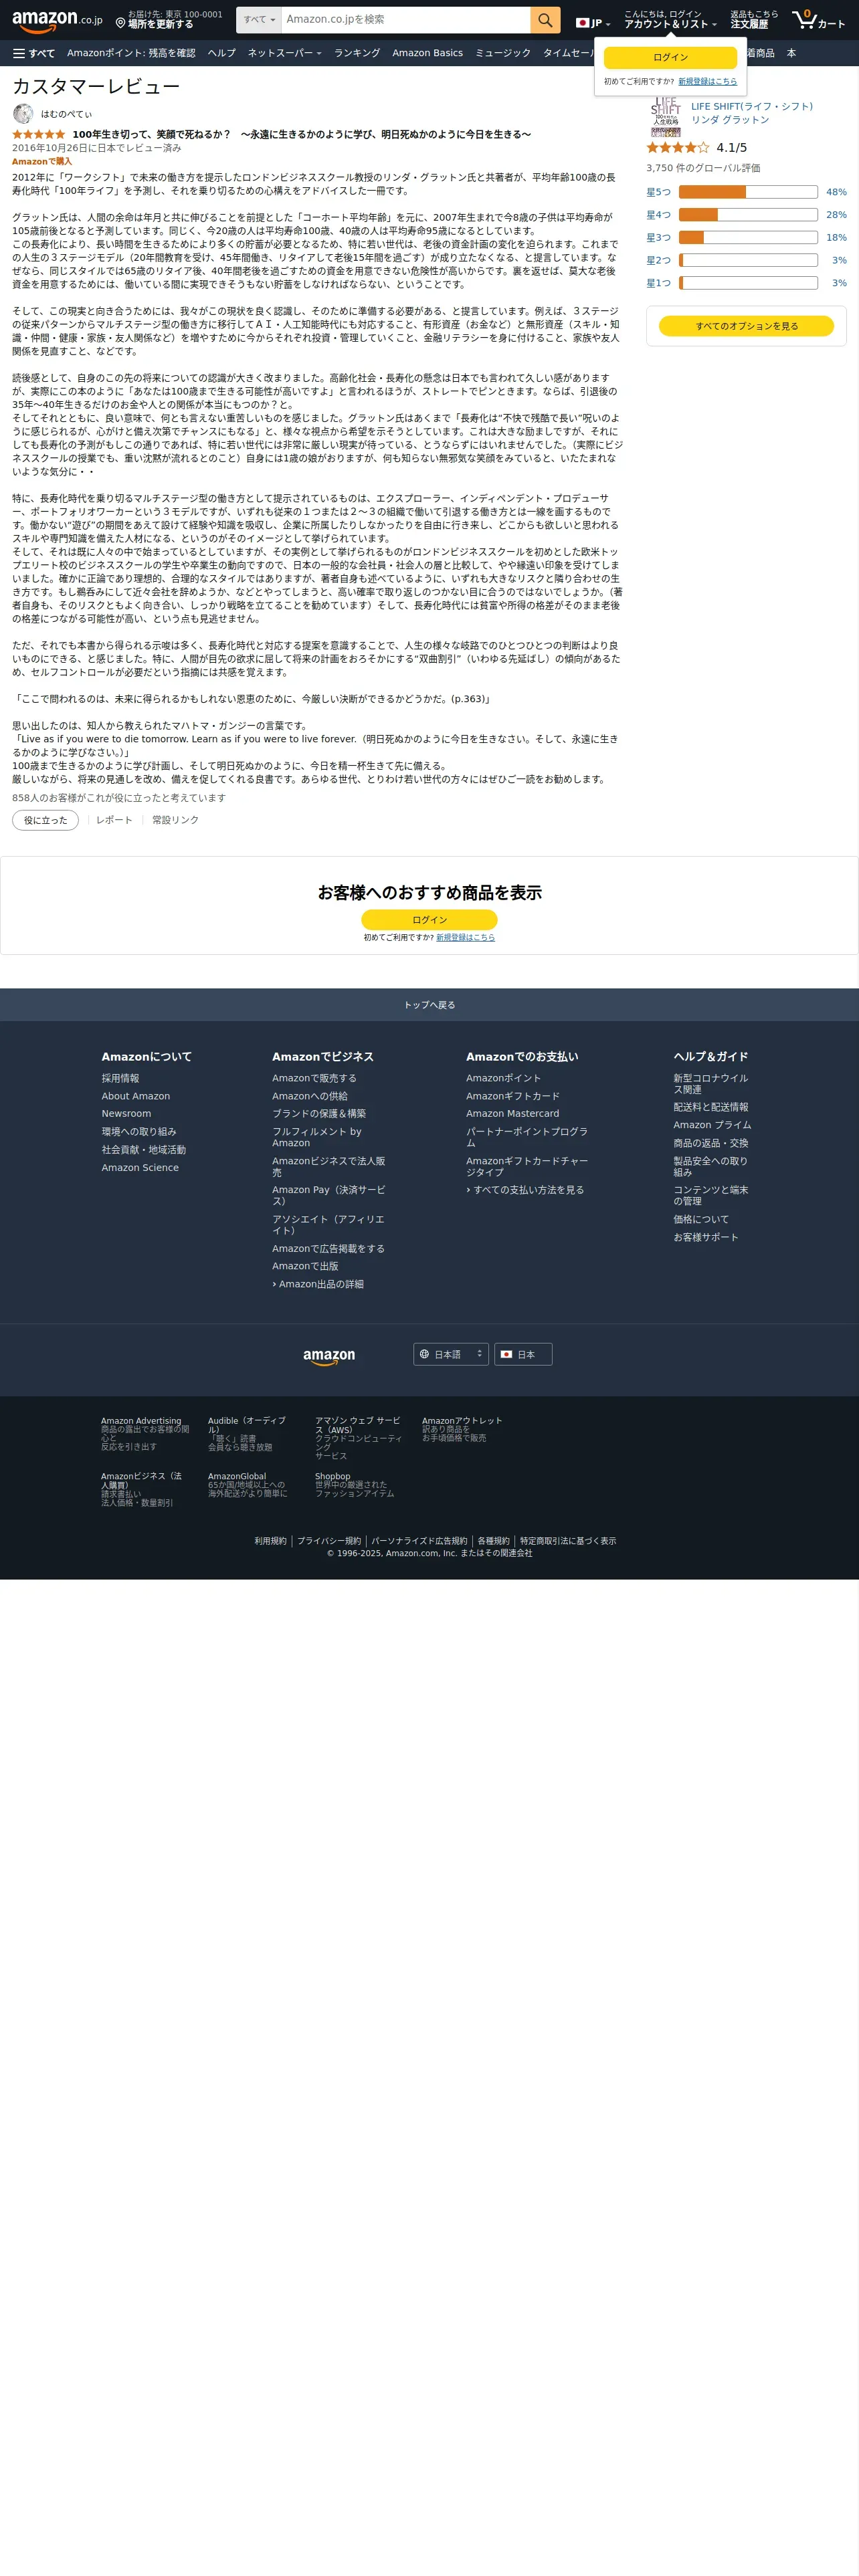The height and width of the screenshot is (2576, 859).
Task: Click the location pin delivery icon
Action: point(120,23)
